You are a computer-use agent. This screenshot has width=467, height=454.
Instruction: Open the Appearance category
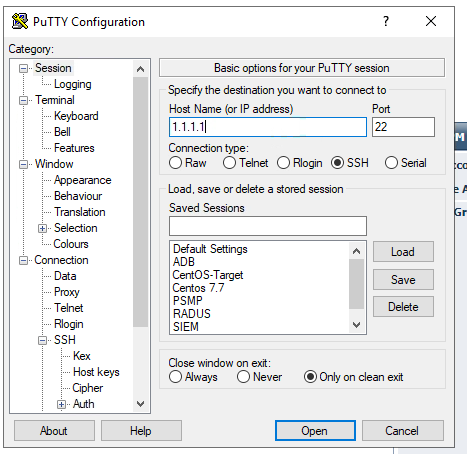[x=83, y=180]
